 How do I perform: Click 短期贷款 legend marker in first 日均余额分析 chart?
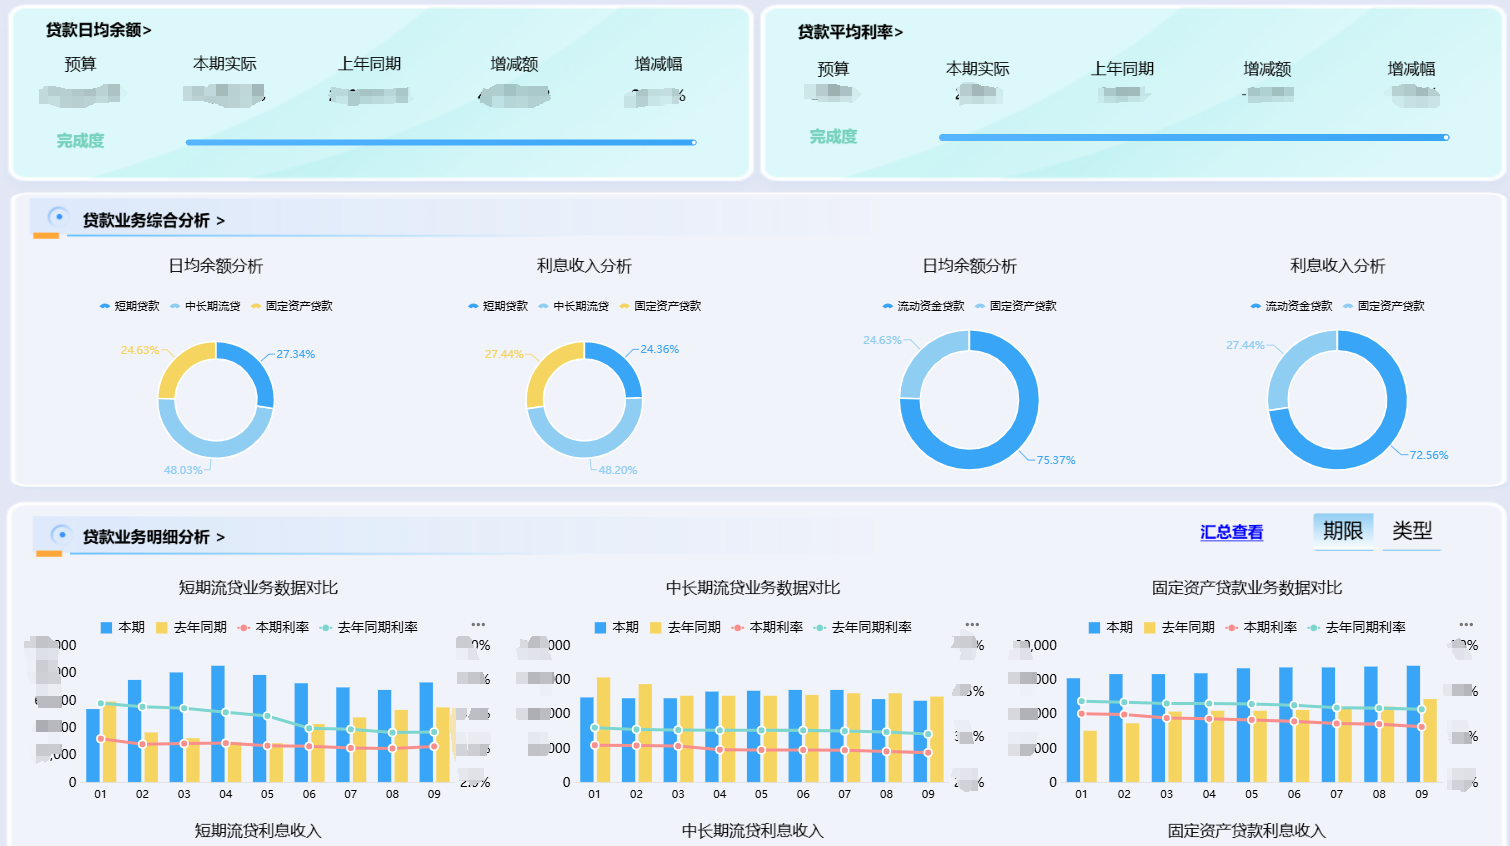point(105,306)
